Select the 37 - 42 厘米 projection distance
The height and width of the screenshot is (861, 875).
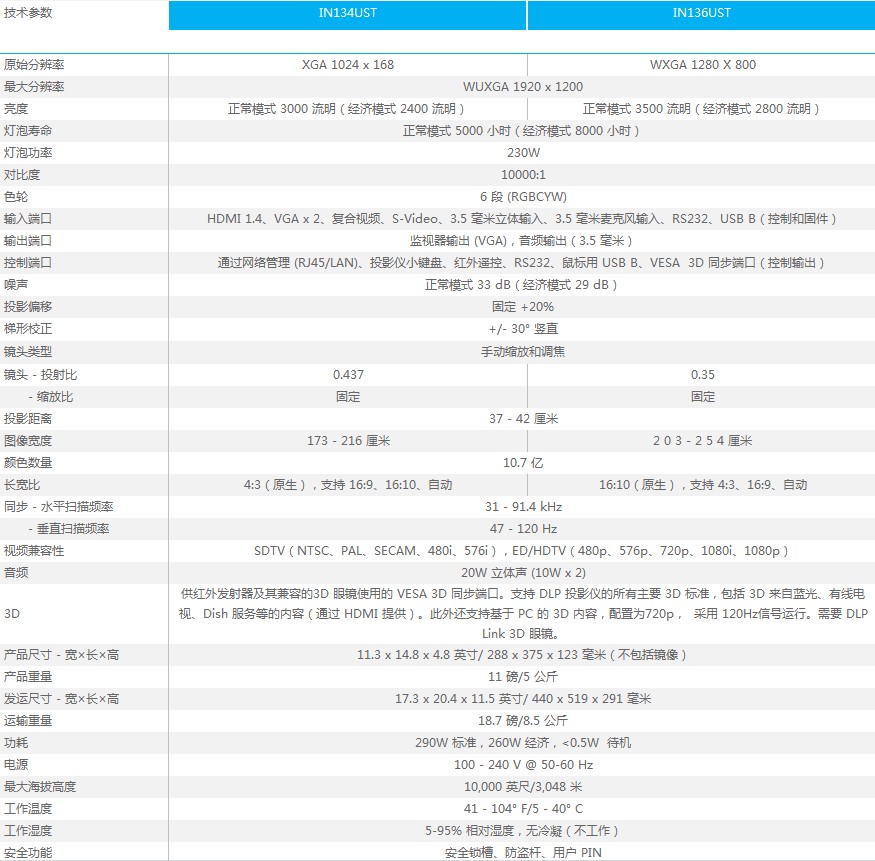tap(523, 419)
